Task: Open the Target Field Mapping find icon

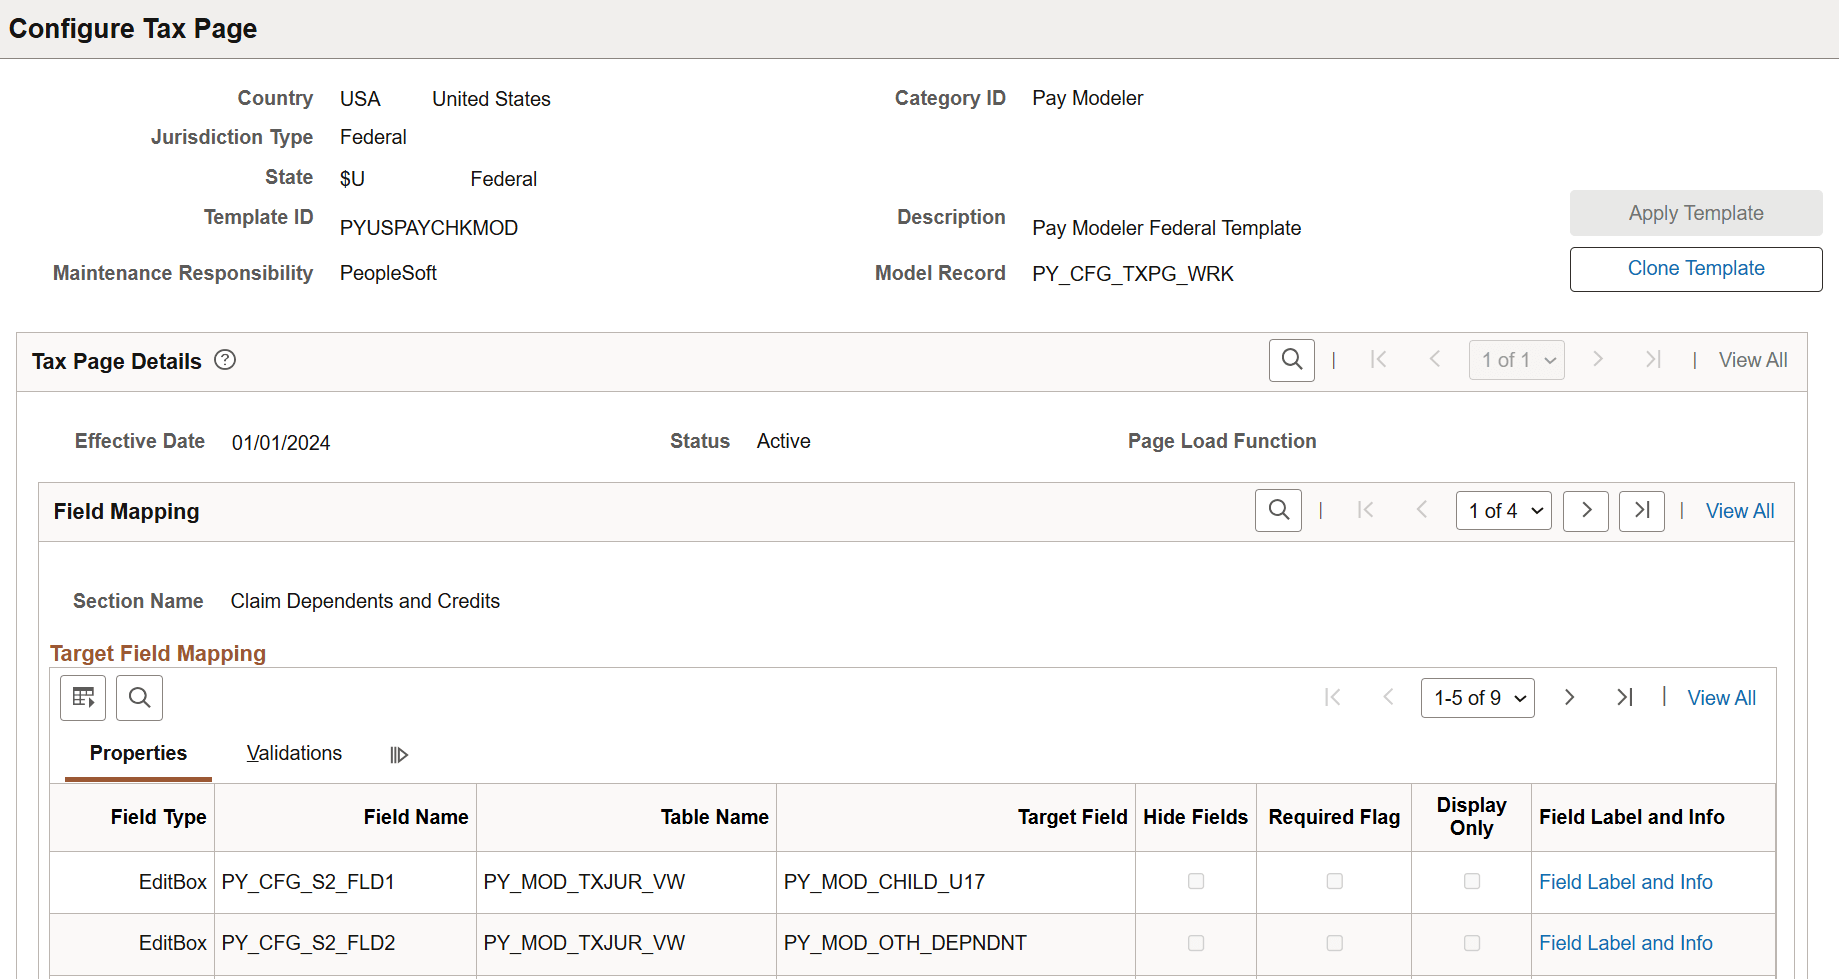Action: pos(139,697)
